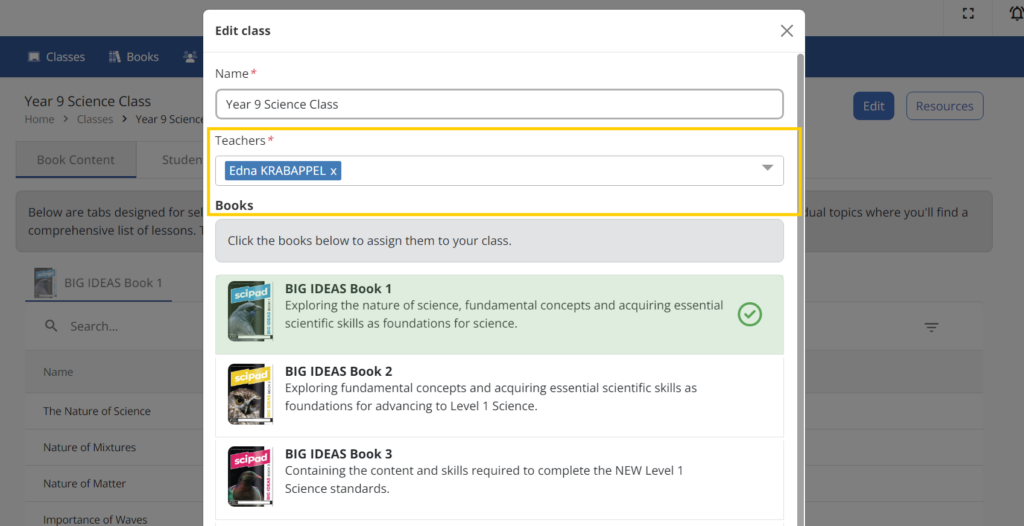Click the BIG IDEAS Book 3 cover image
The image size is (1024, 526).
tap(250, 476)
